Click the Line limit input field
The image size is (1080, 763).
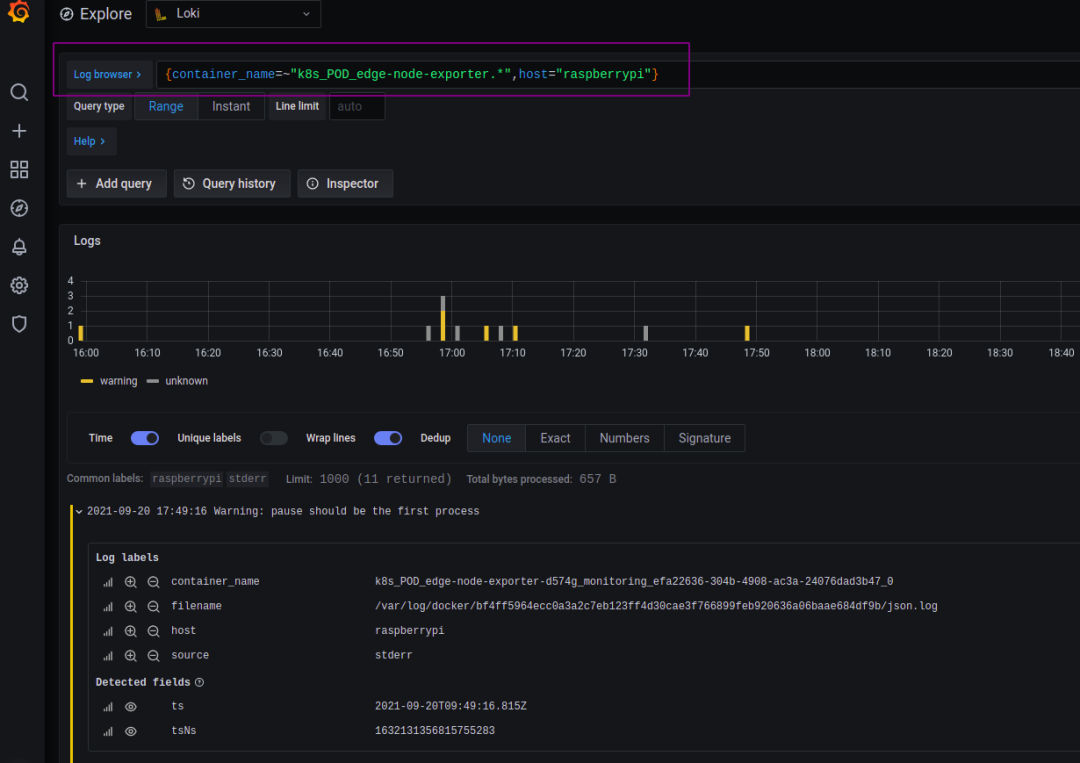click(x=356, y=106)
